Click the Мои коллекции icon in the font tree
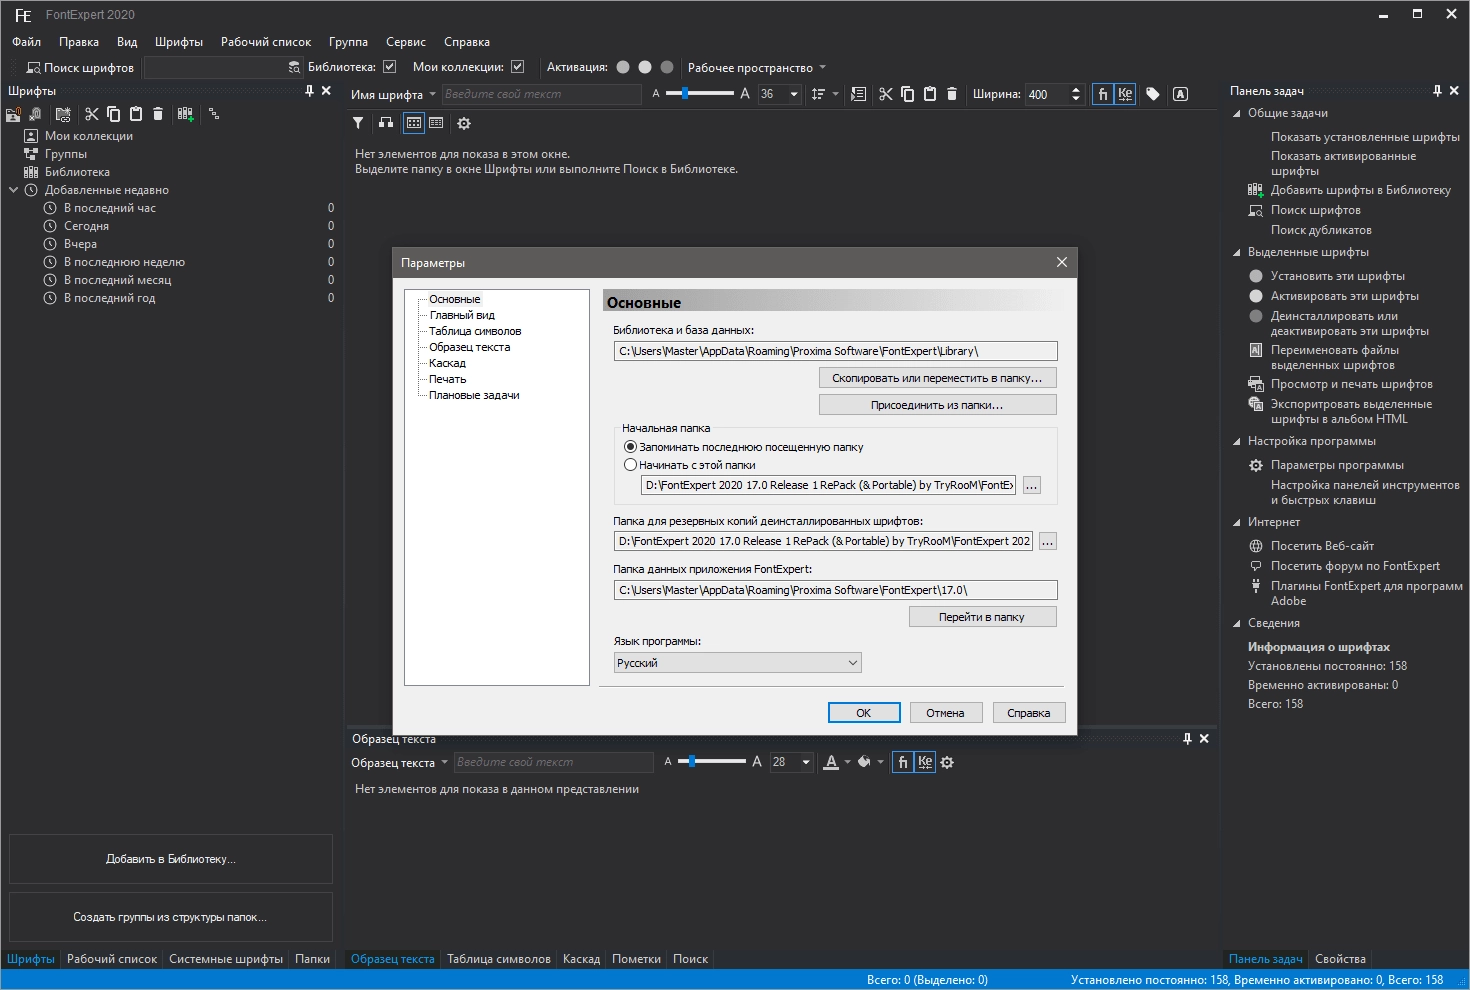 (x=31, y=136)
